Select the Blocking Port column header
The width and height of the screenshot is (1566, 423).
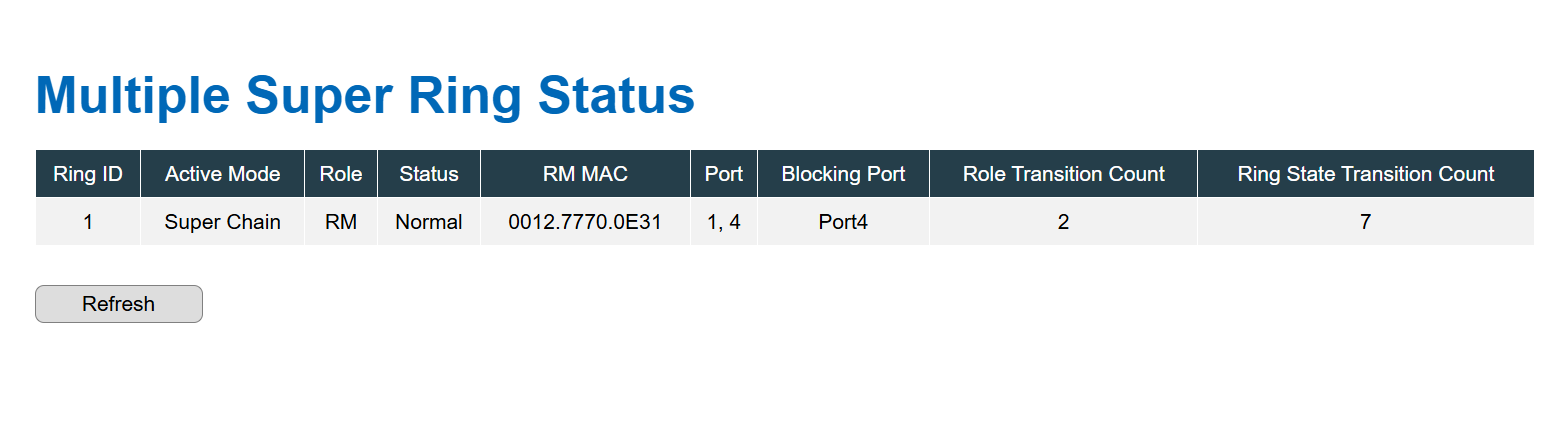tap(843, 174)
